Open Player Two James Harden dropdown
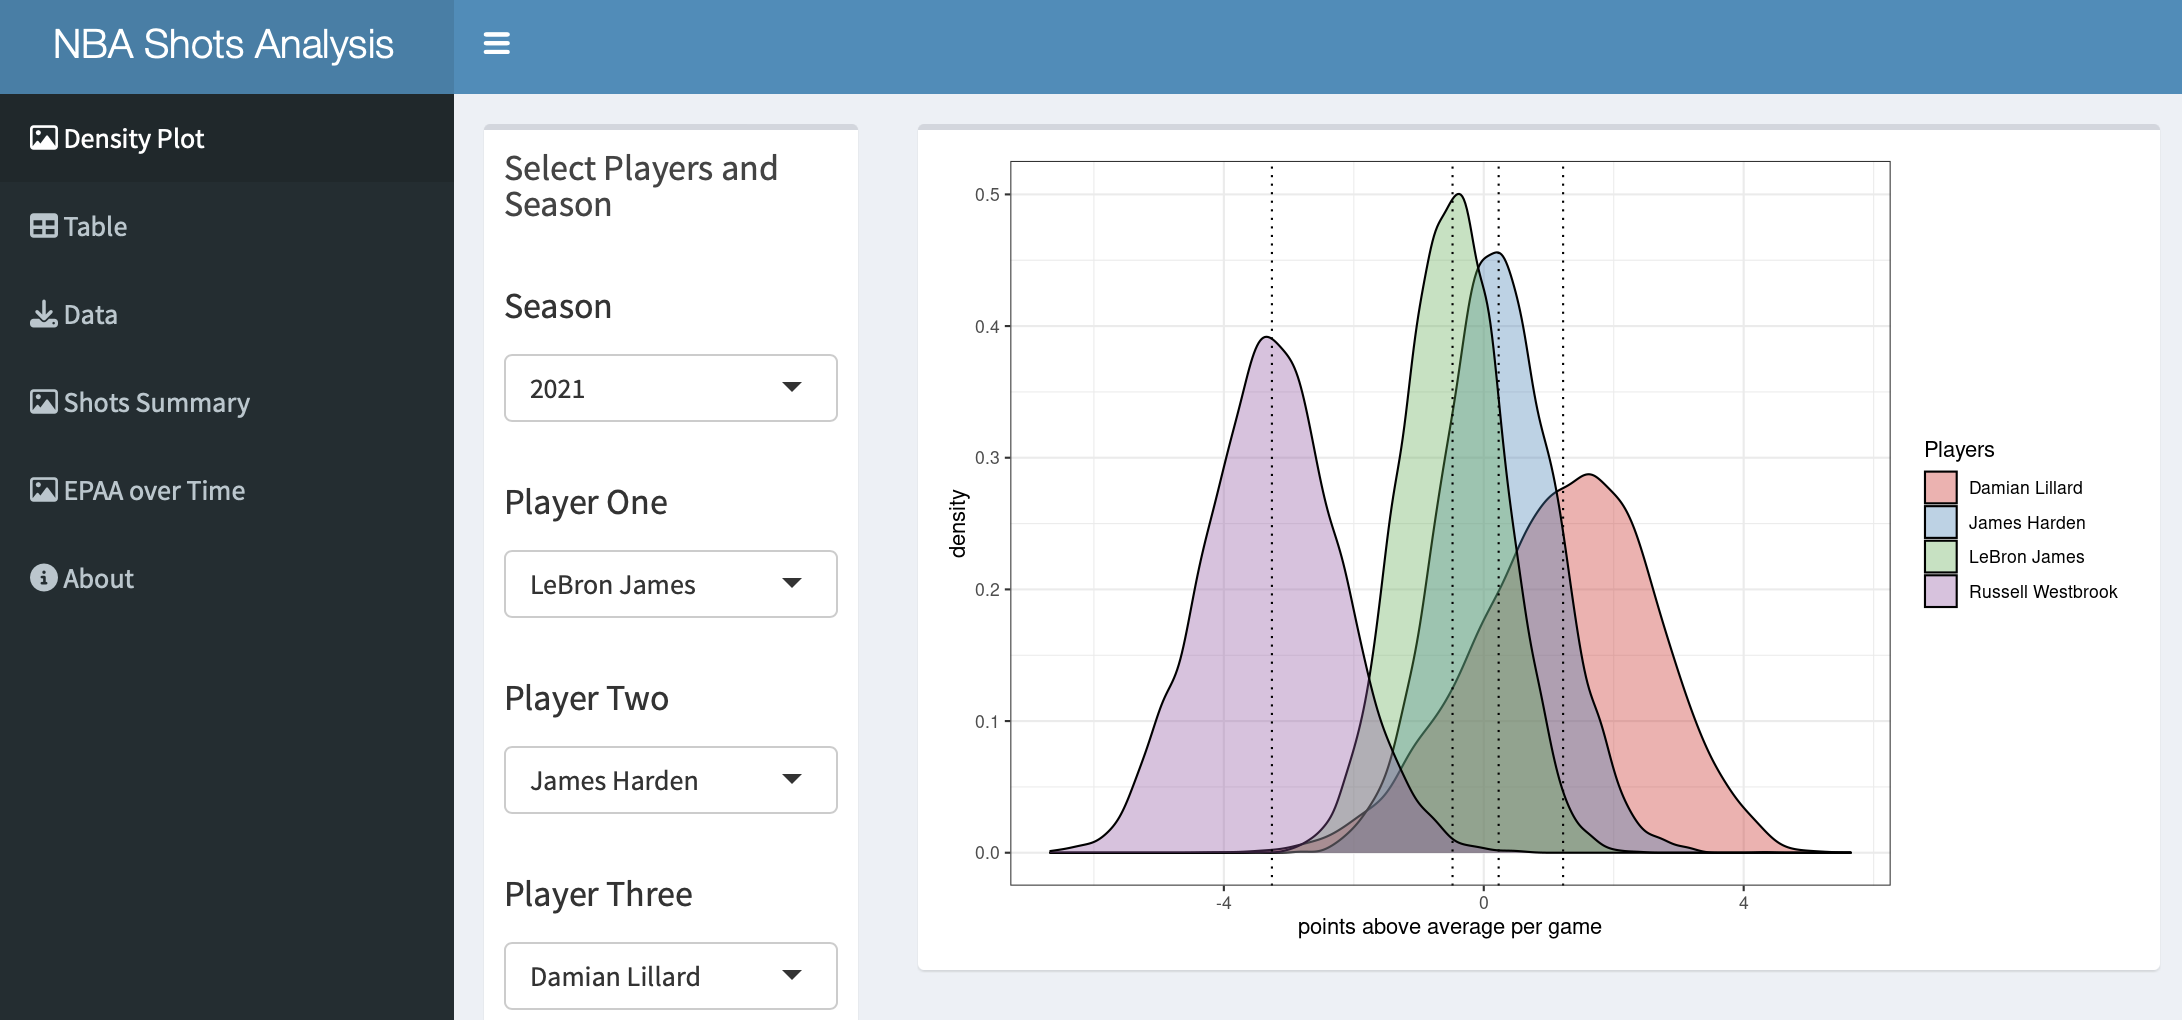Screen dimensions: 2182x1020 click(670, 780)
